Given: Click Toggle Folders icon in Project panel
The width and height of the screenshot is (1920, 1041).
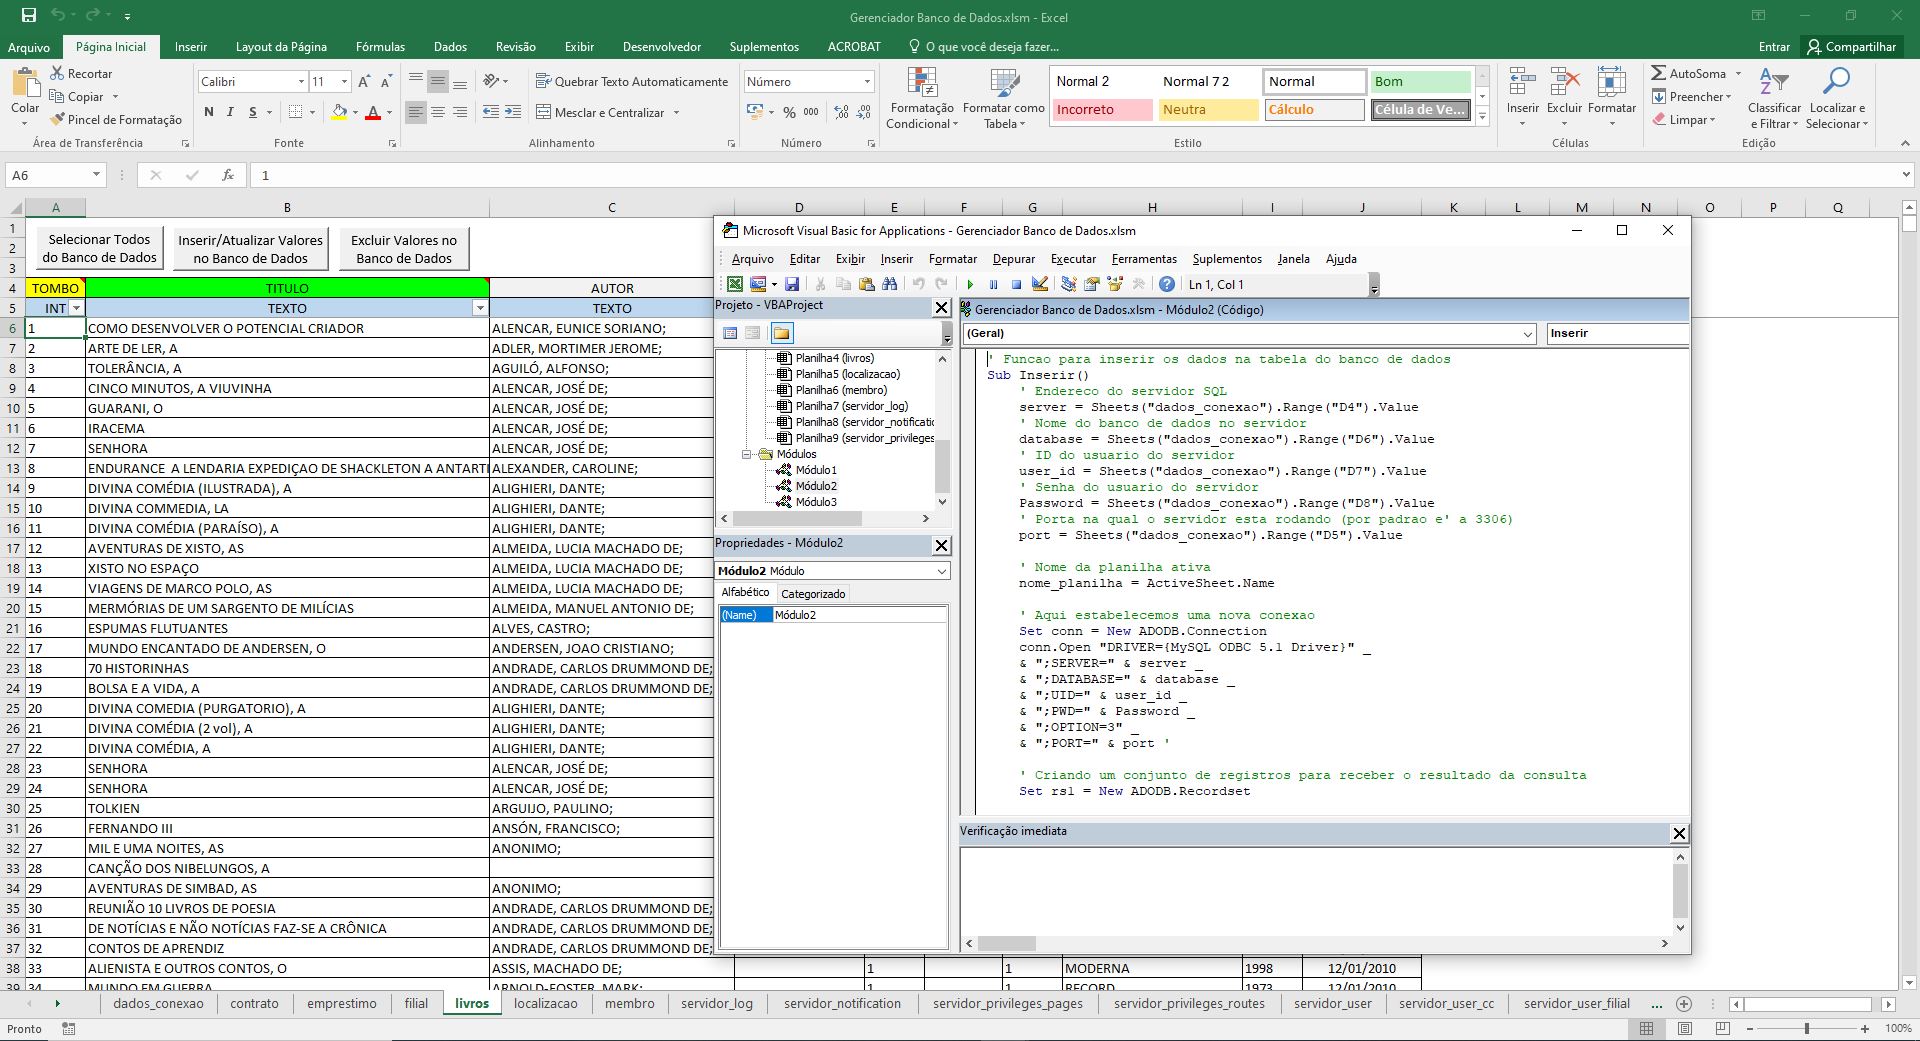Looking at the screenshot, I should pyautogui.click(x=782, y=333).
